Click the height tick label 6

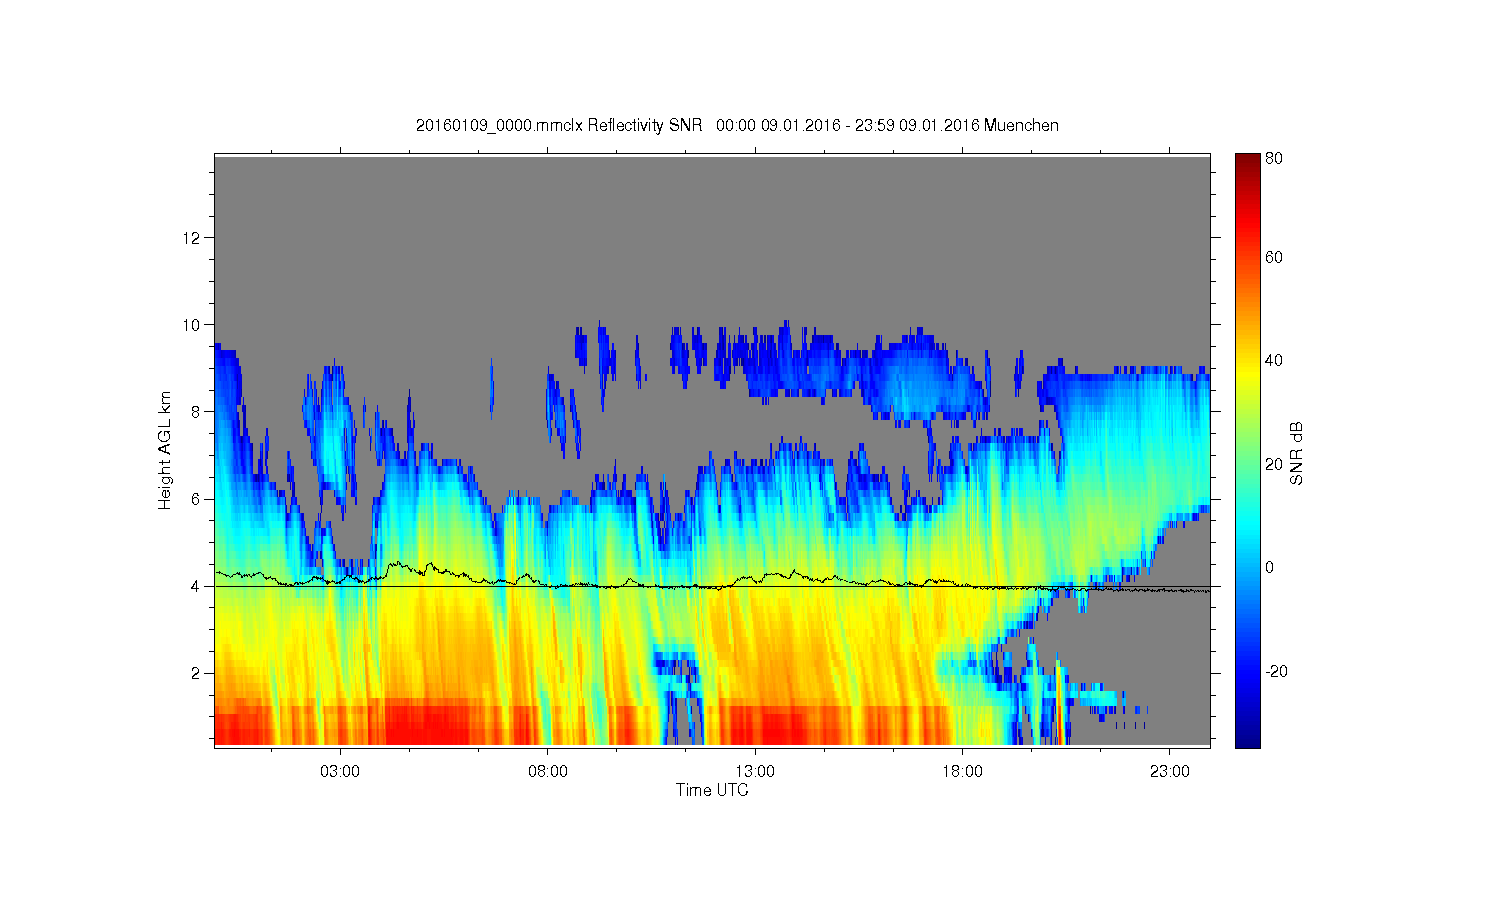coord(197,499)
